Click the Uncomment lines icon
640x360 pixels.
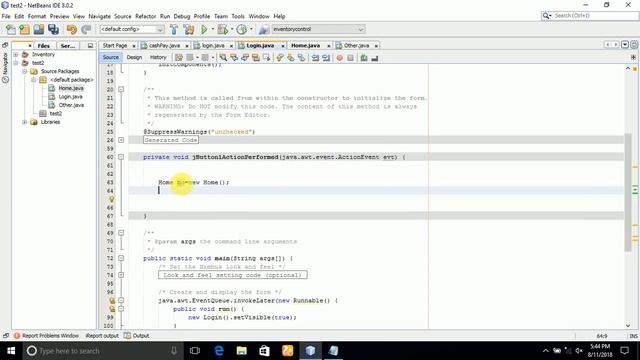375,58
